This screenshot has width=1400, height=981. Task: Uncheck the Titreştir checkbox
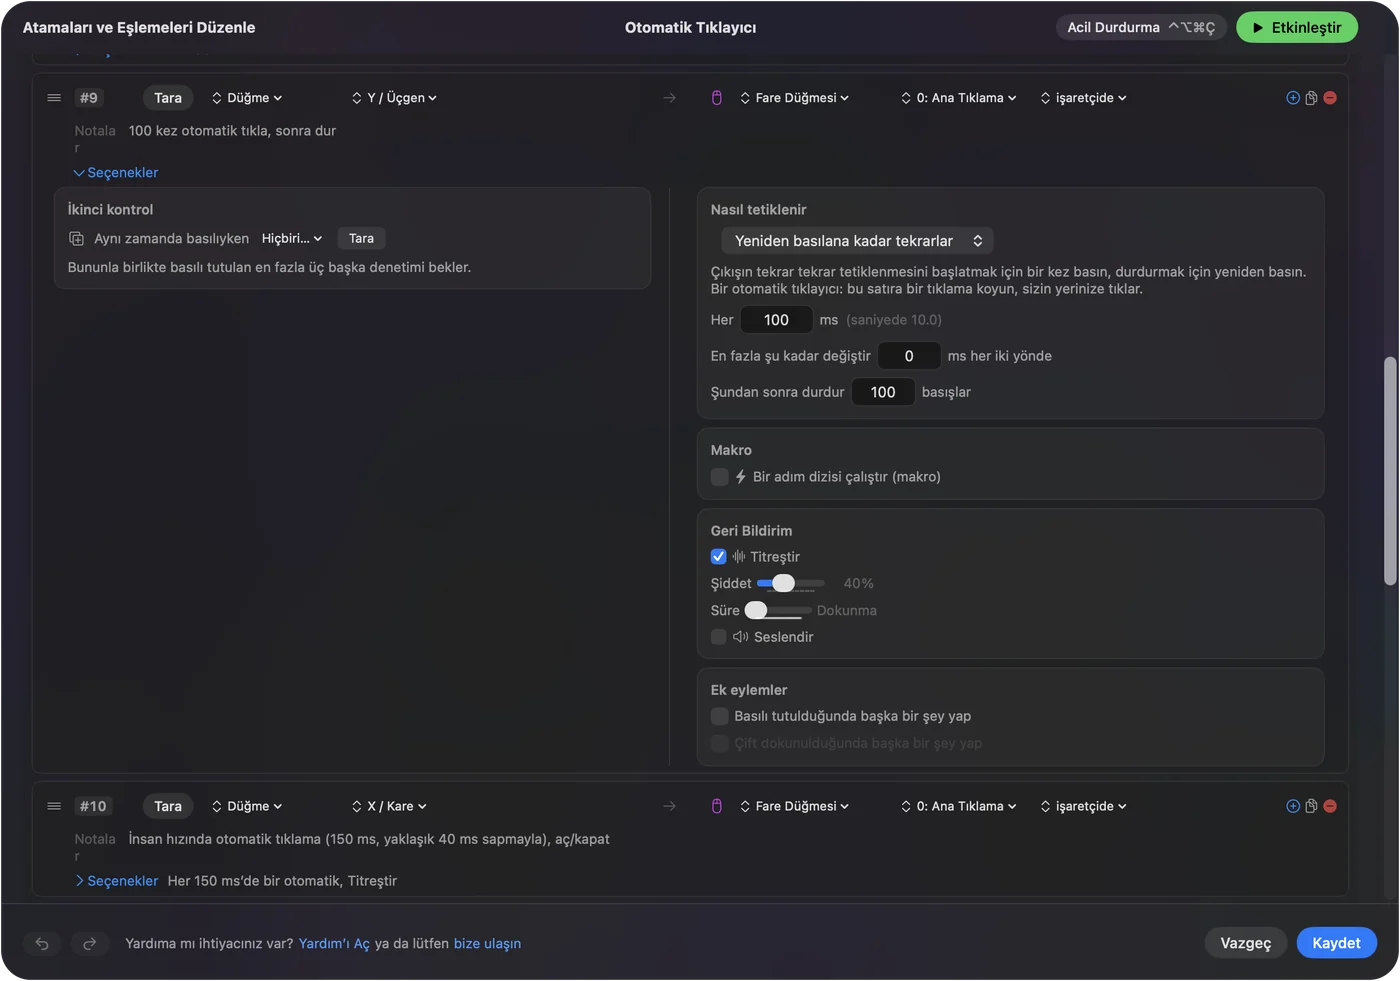click(719, 557)
